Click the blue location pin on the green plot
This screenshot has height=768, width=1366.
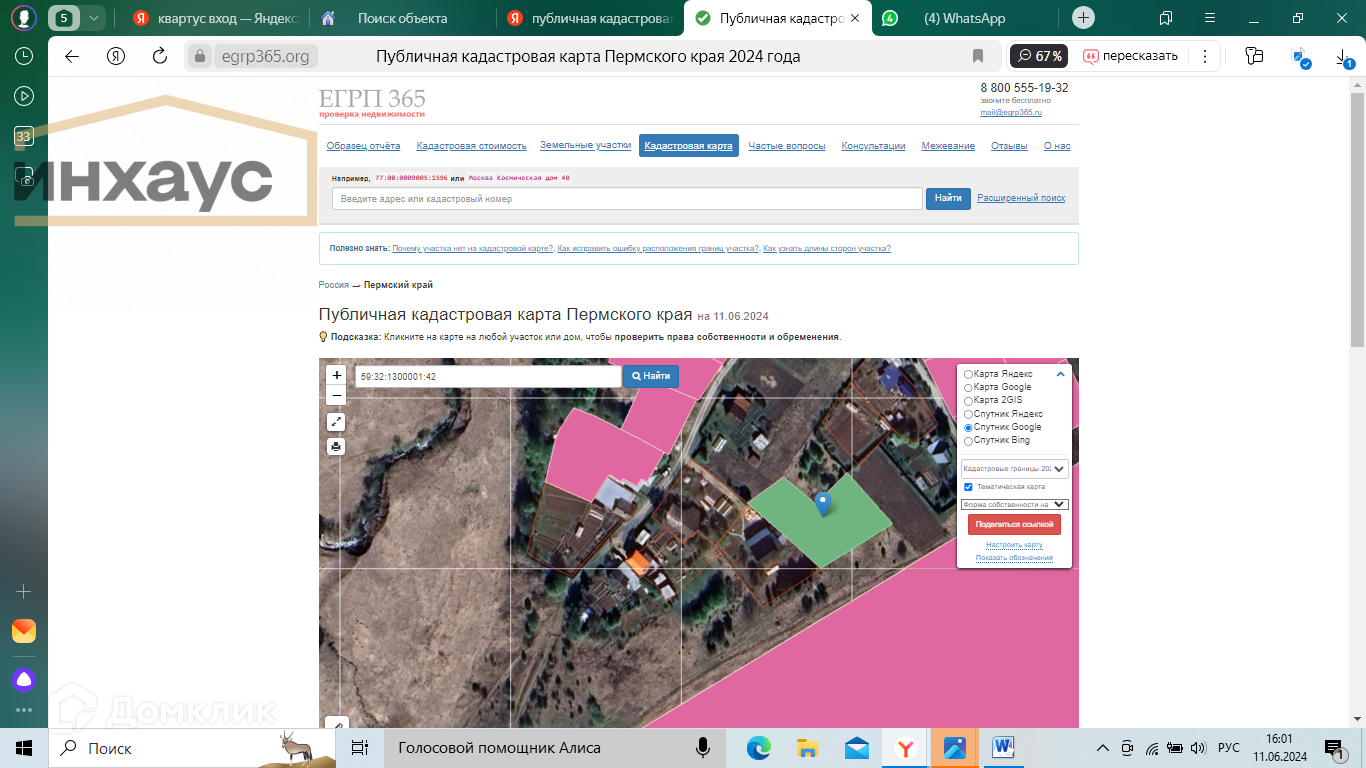tap(822, 503)
